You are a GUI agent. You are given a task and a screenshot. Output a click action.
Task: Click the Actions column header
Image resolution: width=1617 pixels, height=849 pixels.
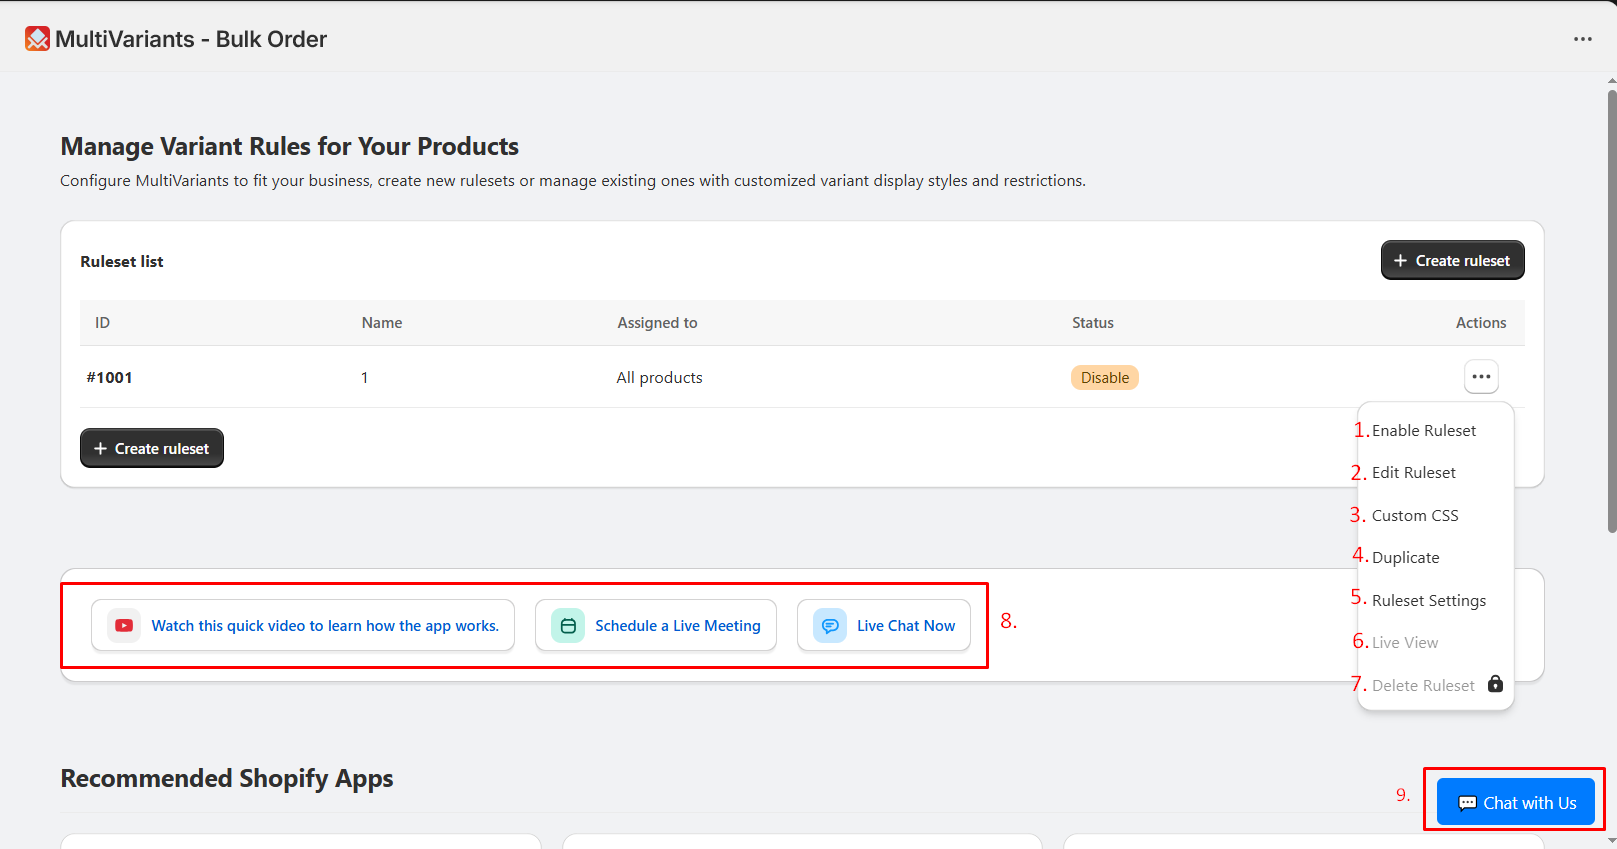[x=1481, y=322]
